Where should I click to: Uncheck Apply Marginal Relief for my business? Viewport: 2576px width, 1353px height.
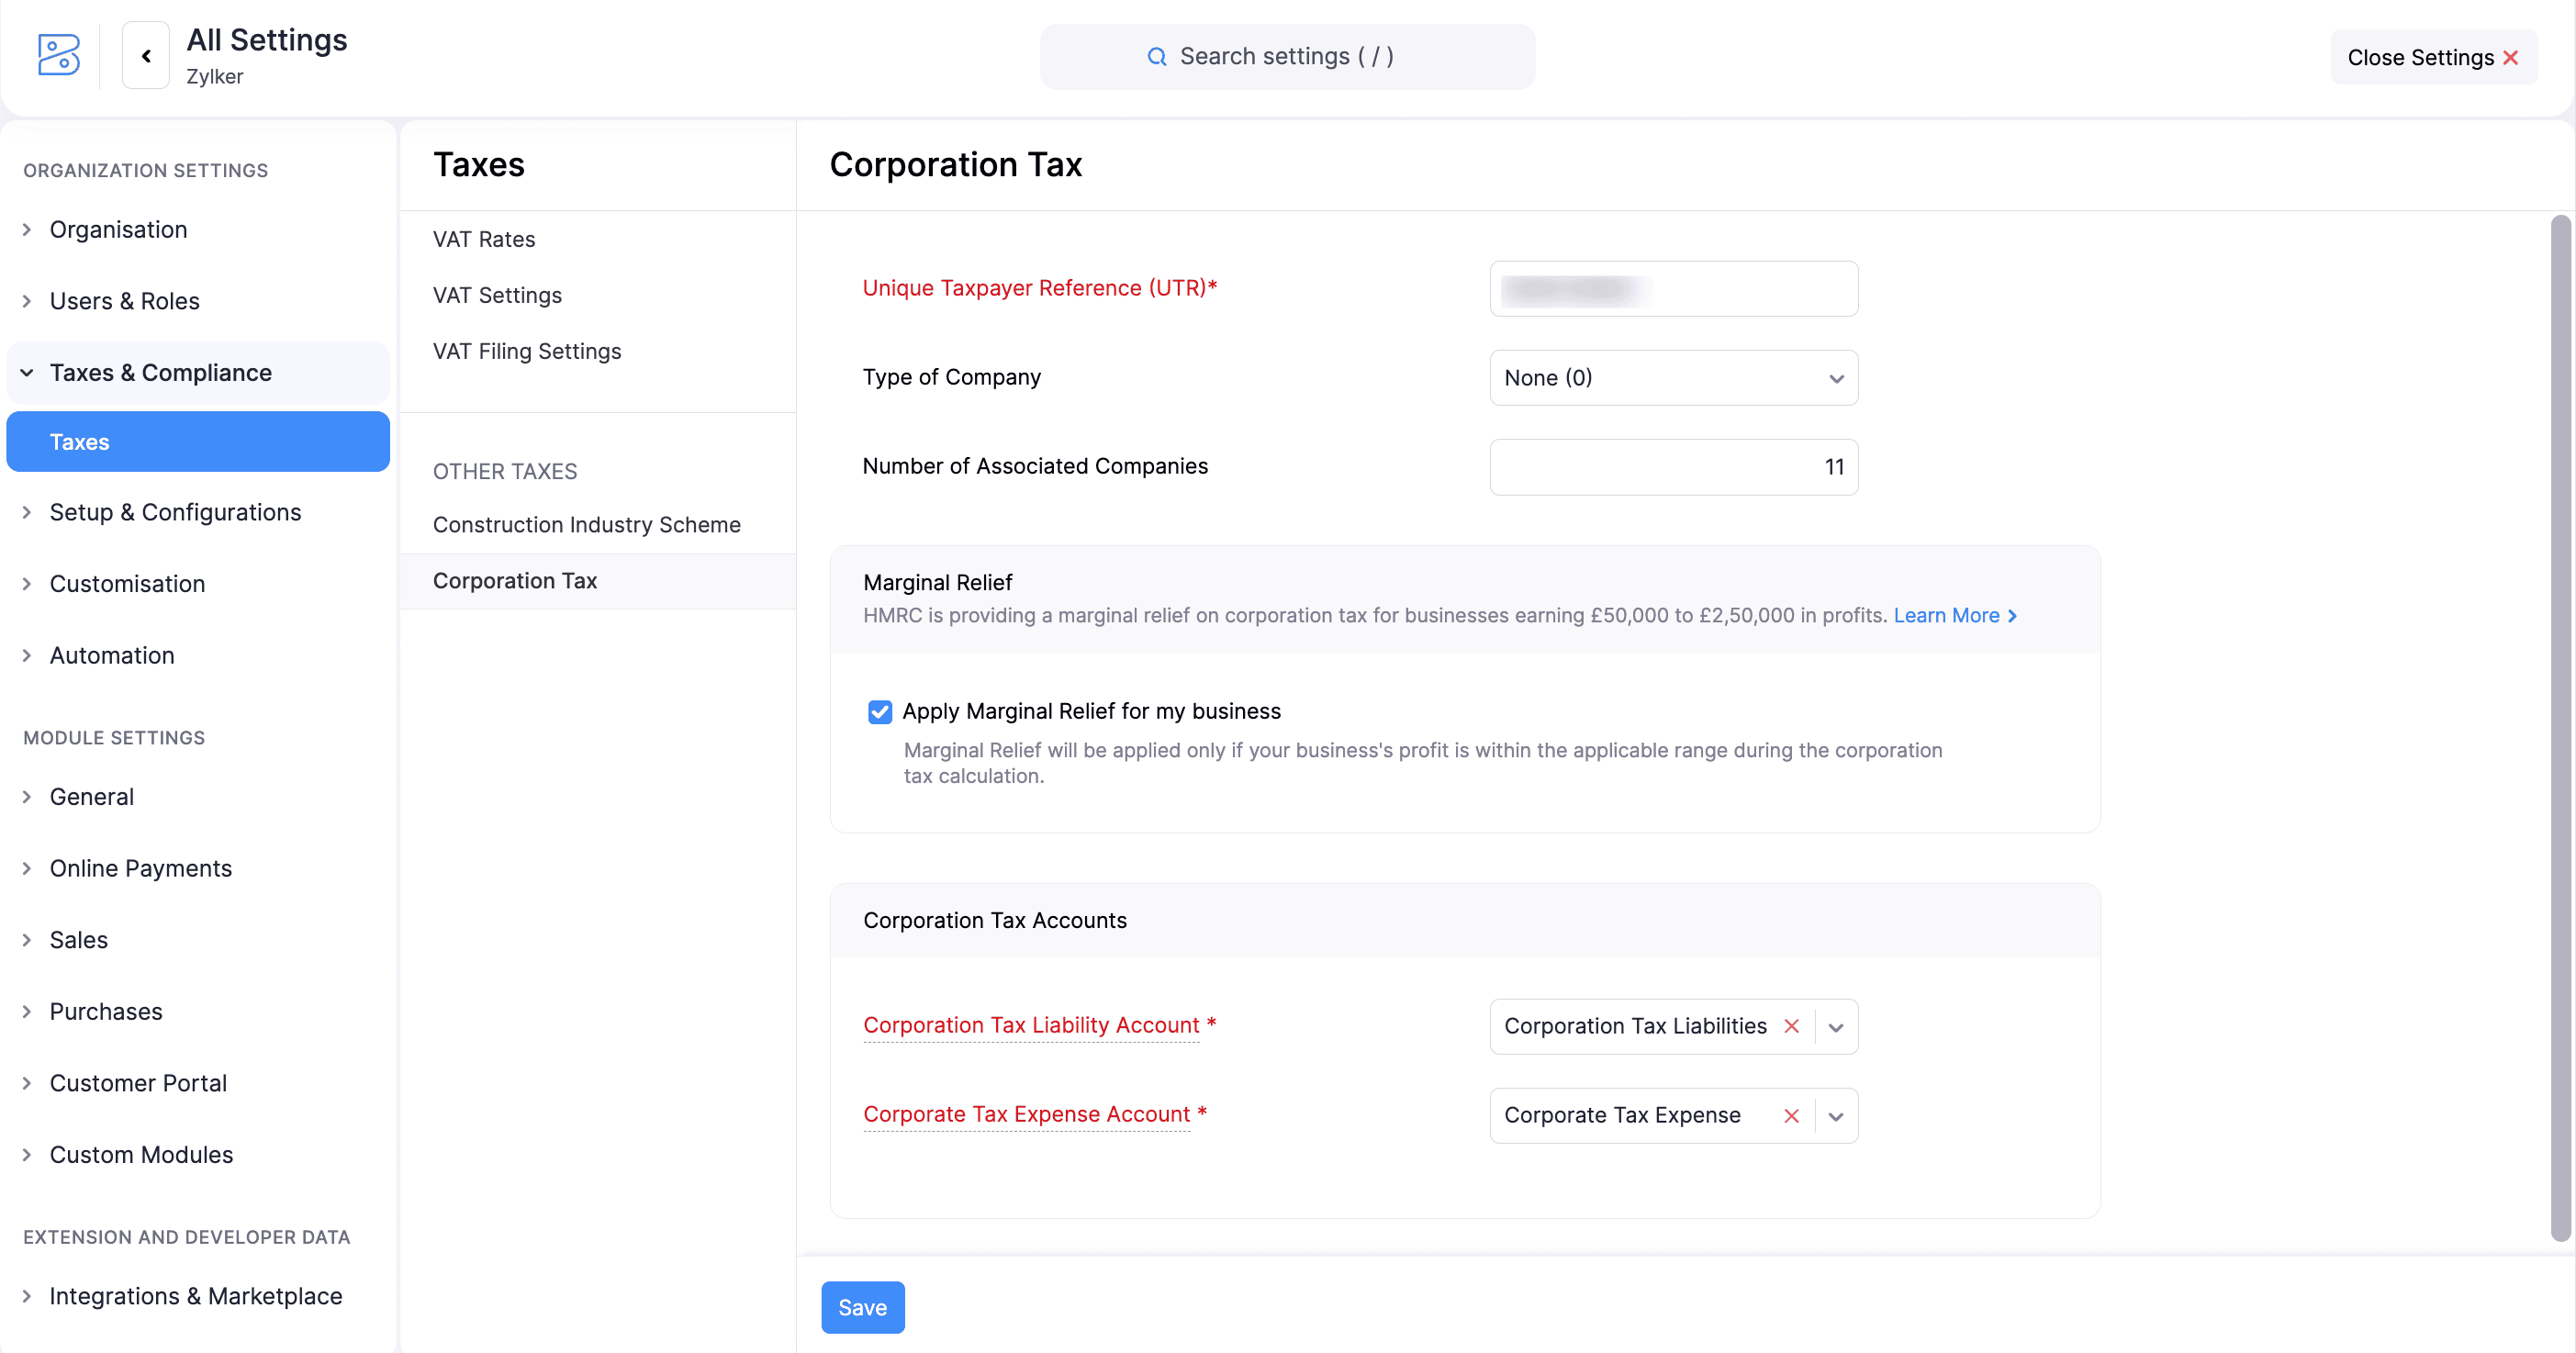(879, 711)
